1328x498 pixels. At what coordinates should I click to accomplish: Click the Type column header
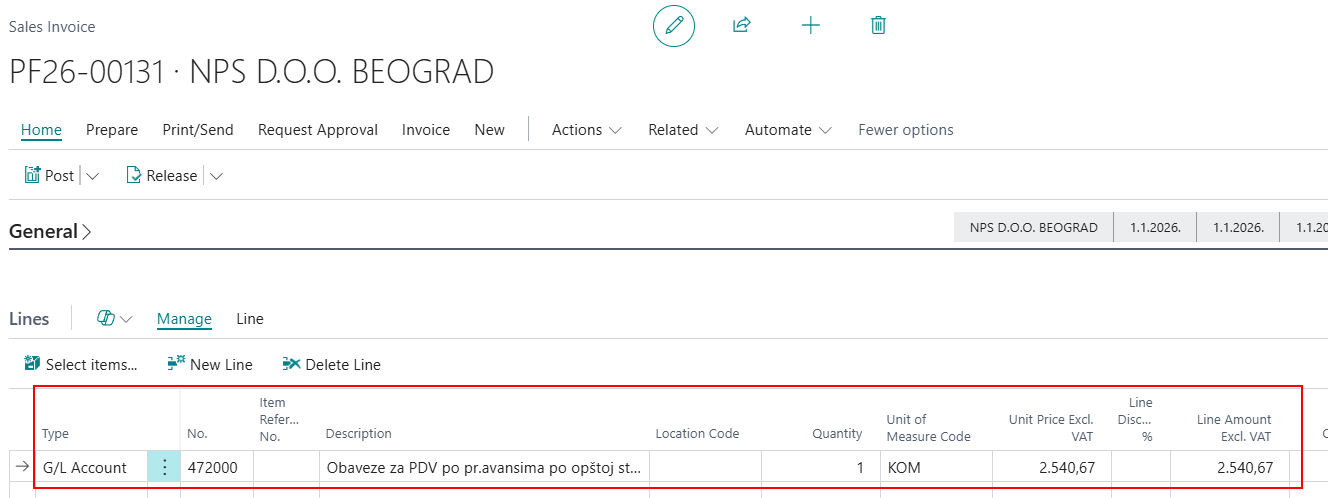pyautogui.click(x=55, y=434)
